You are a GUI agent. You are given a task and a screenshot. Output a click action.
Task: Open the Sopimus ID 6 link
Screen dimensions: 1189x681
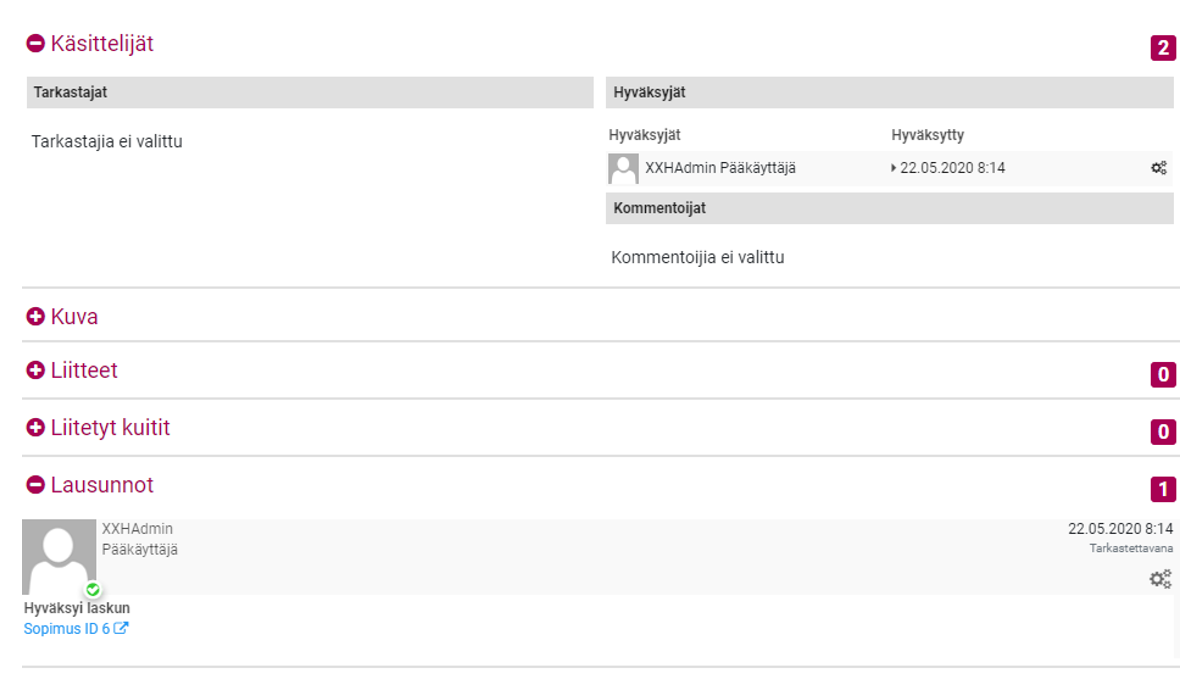click(x=66, y=629)
